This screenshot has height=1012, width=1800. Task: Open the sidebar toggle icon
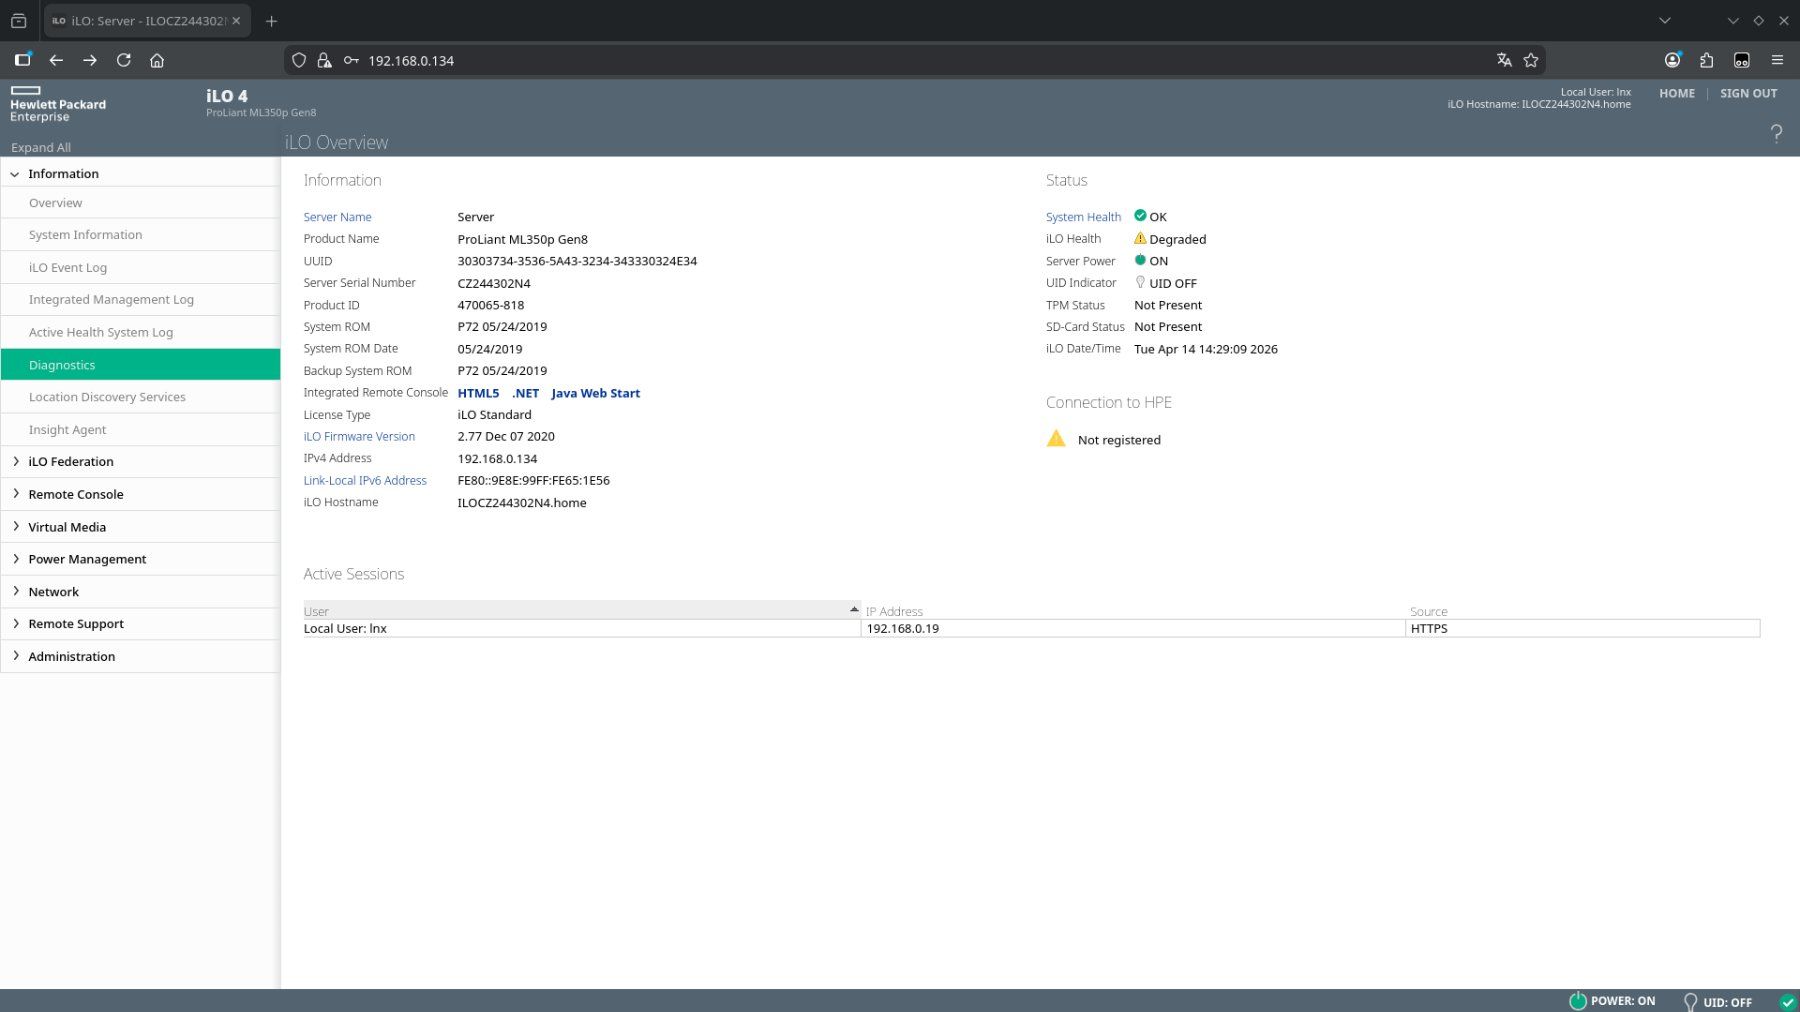point(23,60)
